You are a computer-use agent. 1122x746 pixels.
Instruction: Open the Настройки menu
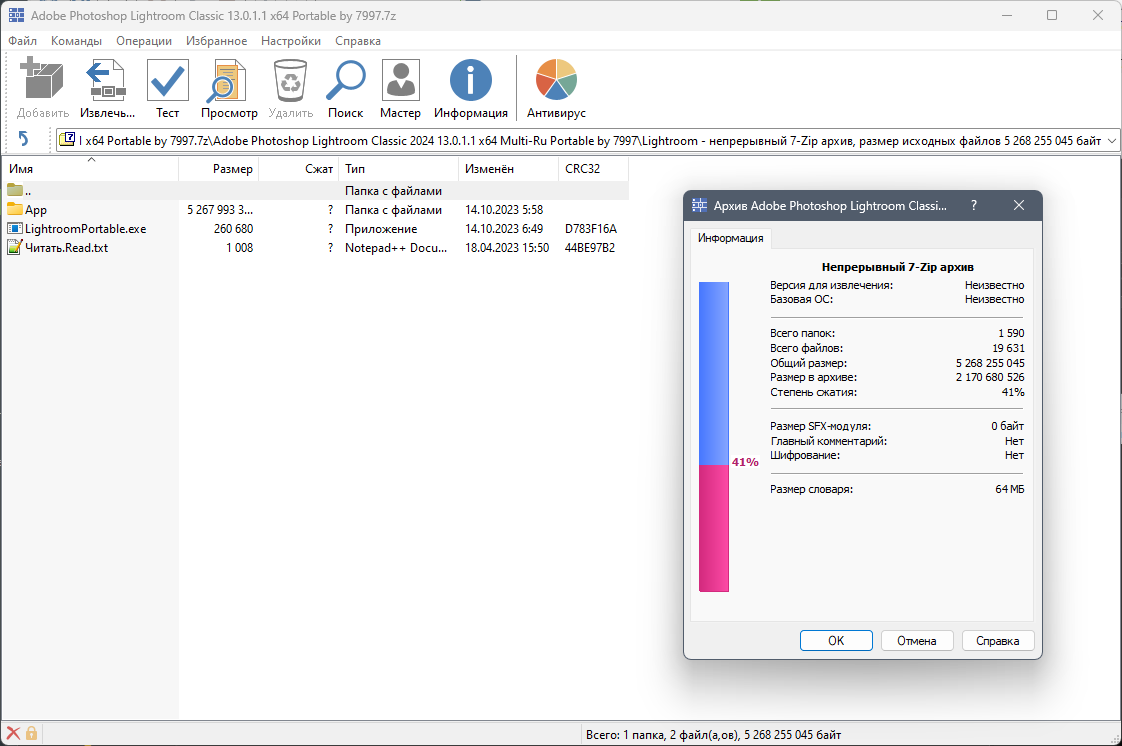pyautogui.click(x=290, y=40)
